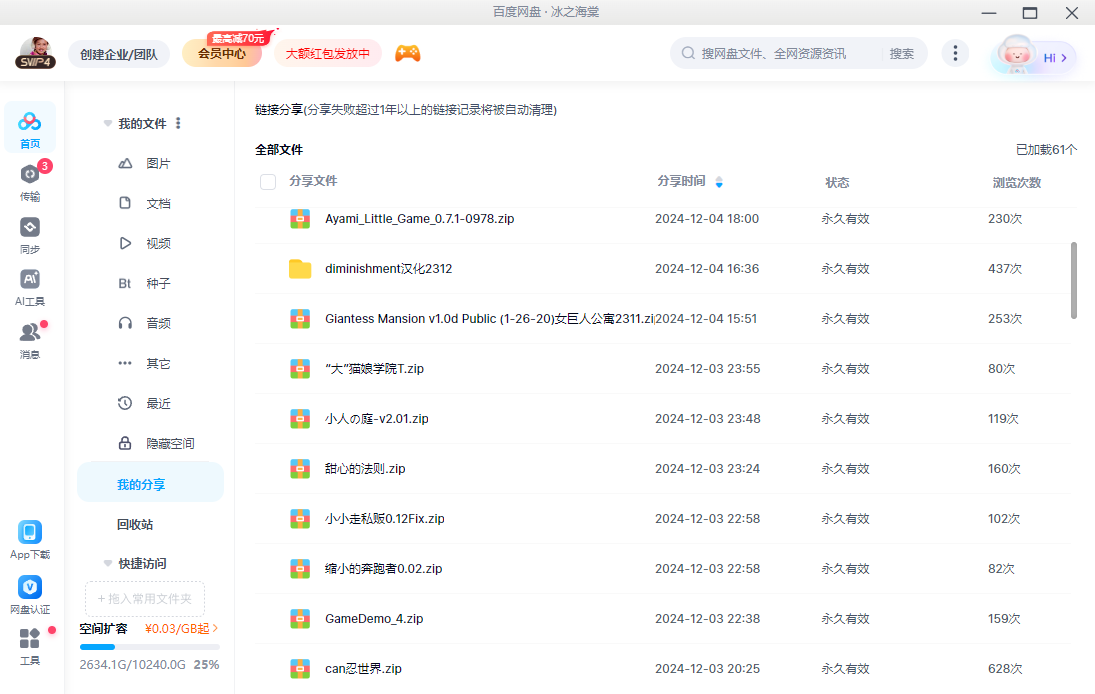This screenshot has height=694, width=1095.
Task: Click the 隐藏空间 lock icon
Action: click(125, 443)
